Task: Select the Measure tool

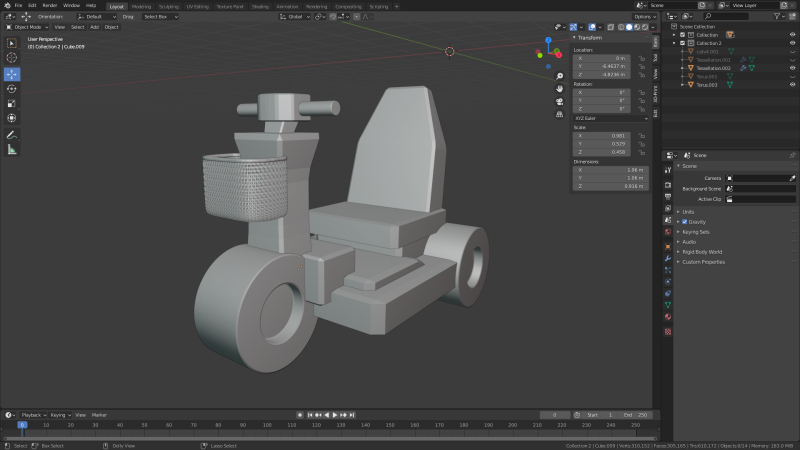Action: click(12, 149)
